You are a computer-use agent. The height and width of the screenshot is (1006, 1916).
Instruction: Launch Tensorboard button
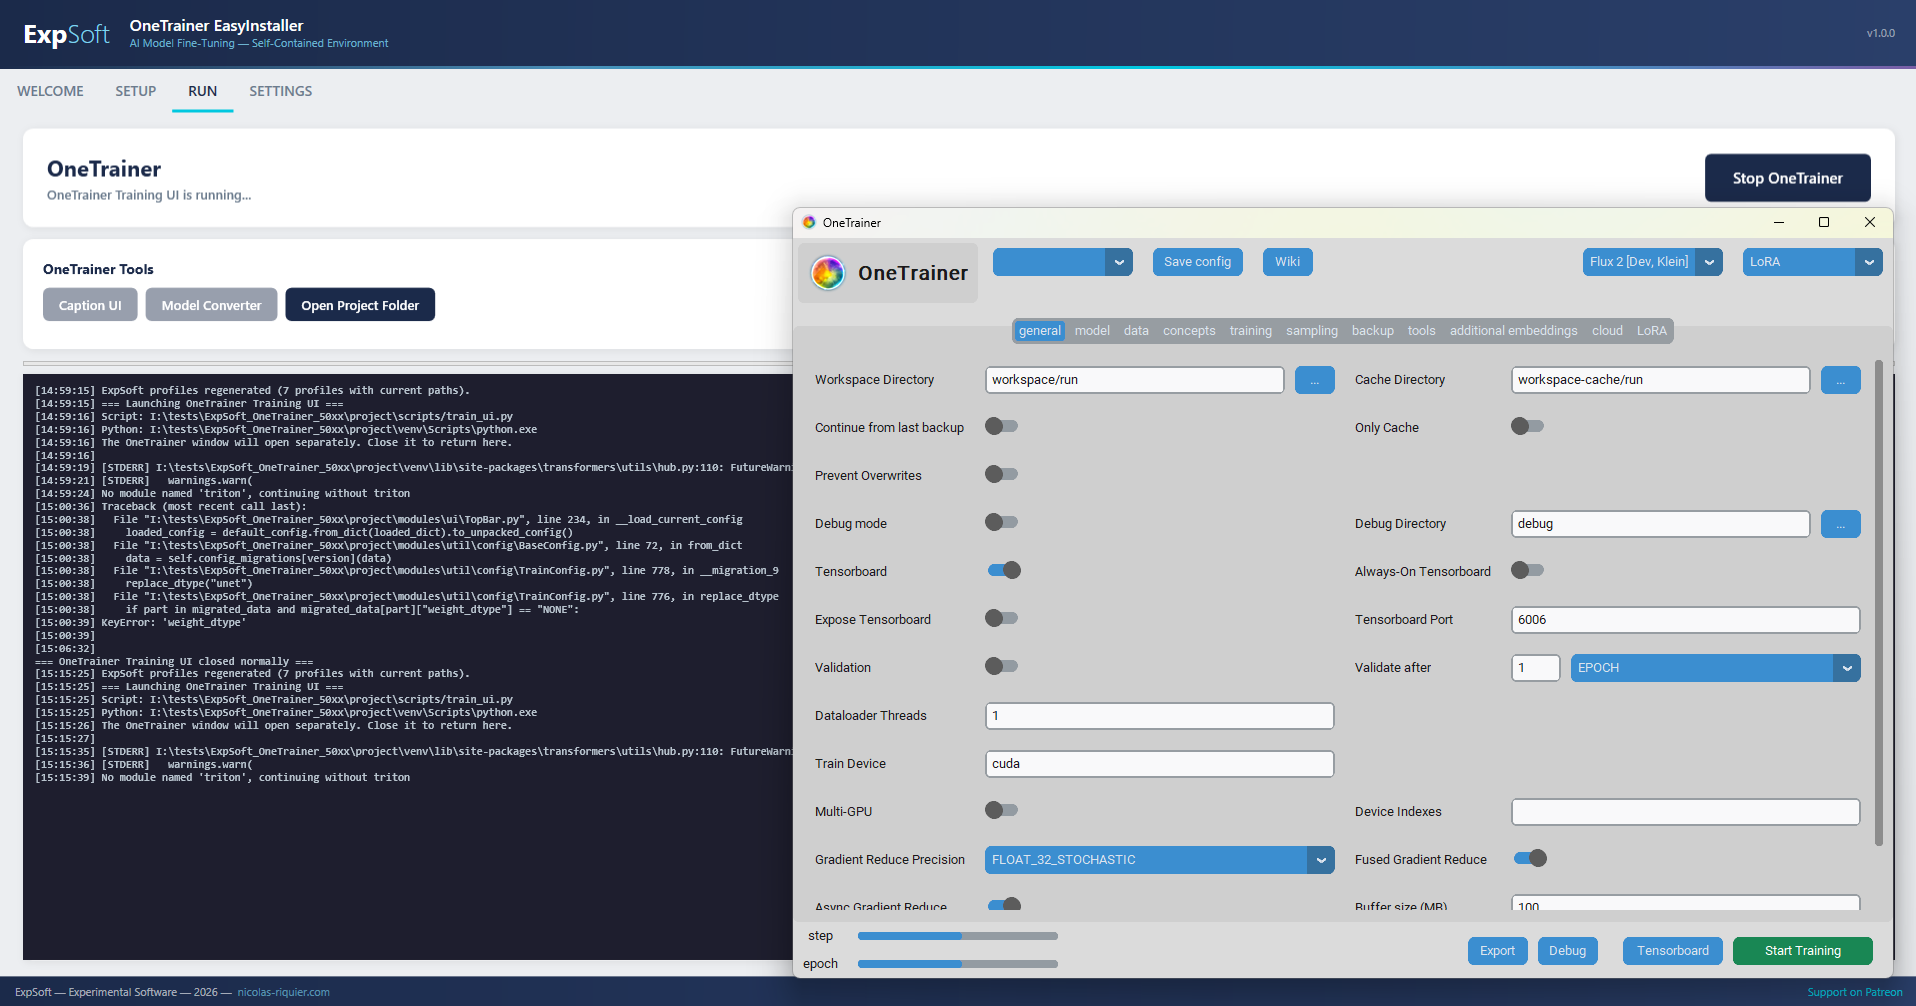click(x=1672, y=951)
